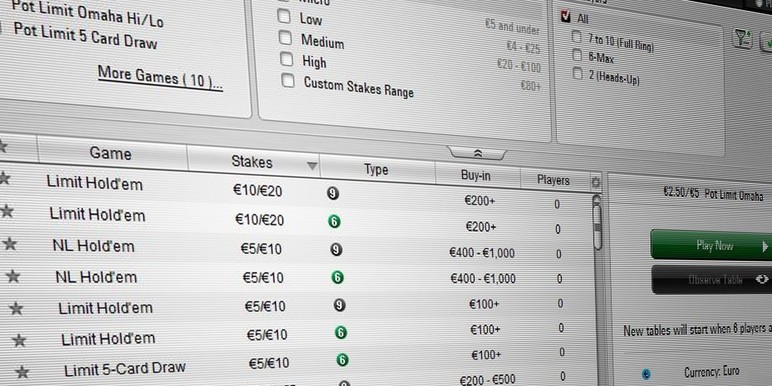Click €10/€20 stakes of 9-seat Limit Hold'em
The height and width of the screenshot is (386, 772).
pos(257,191)
